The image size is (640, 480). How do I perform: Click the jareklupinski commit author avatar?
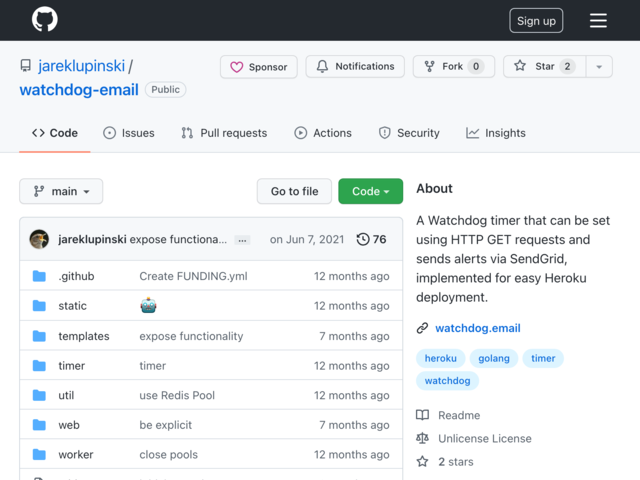click(39, 239)
